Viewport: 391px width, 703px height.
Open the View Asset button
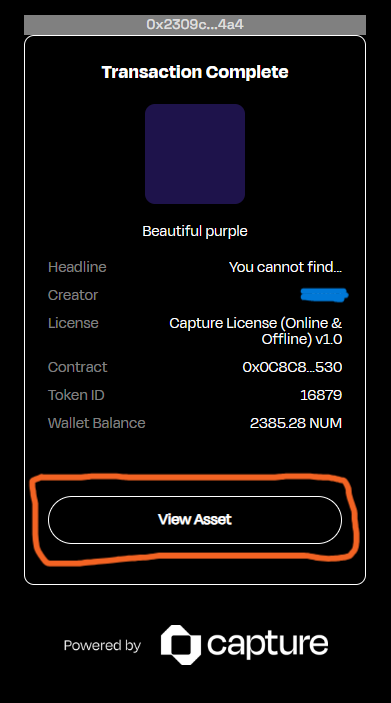pyautogui.click(x=195, y=520)
